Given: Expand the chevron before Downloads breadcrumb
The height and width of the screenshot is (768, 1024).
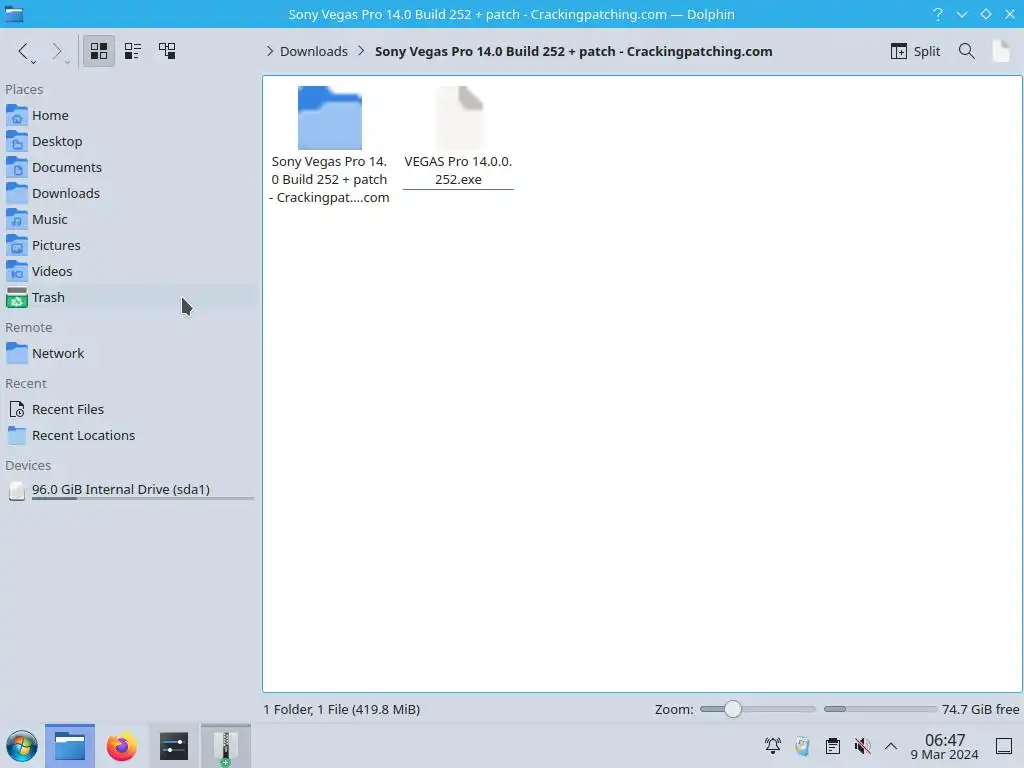Looking at the screenshot, I should click(x=270, y=51).
